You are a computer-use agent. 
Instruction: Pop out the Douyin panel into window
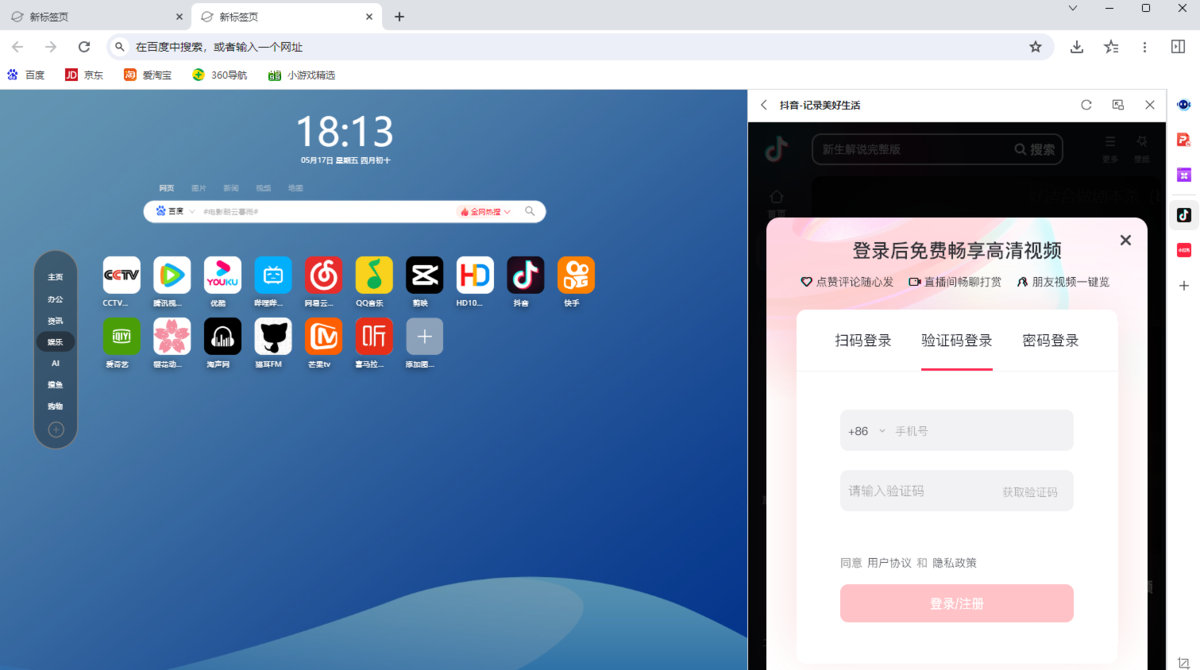1118,105
